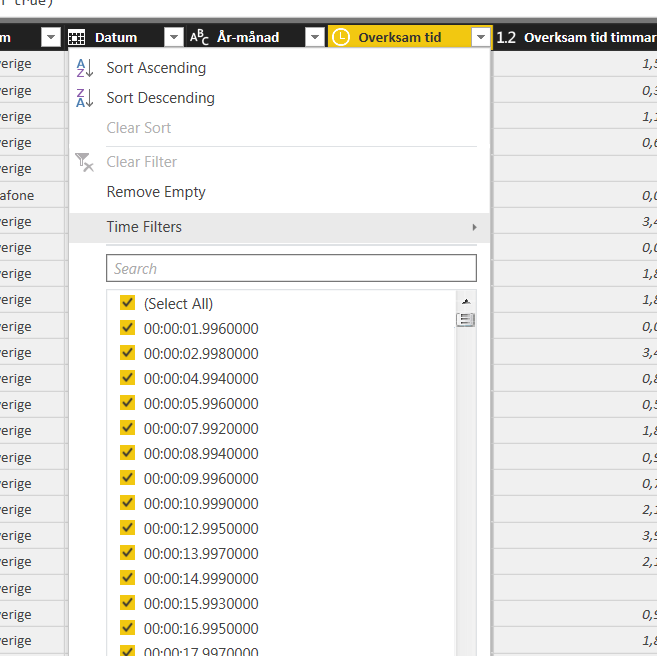Close the Overksam tid filter dropdown arrow

pyautogui.click(x=481, y=37)
